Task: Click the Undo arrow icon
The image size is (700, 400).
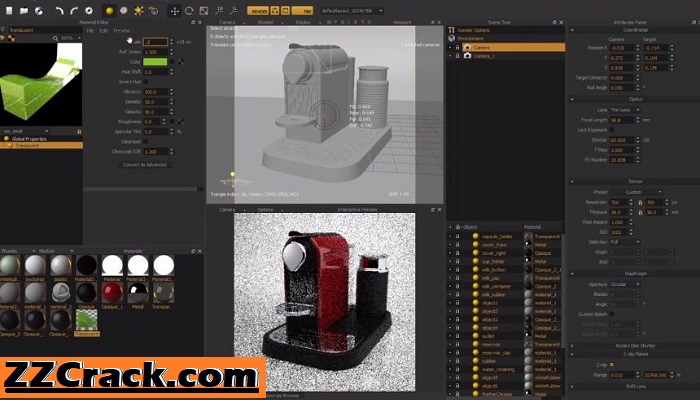Action: [59, 11]
